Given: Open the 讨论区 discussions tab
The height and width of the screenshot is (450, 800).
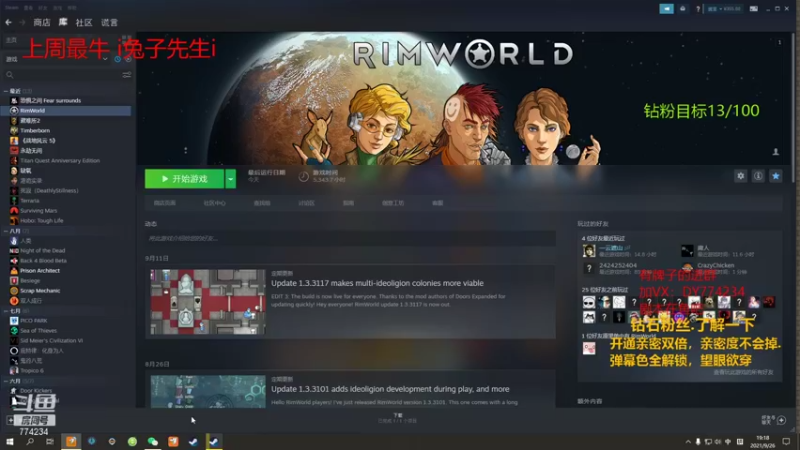Looking at the screenshot, I should [306, 203].
